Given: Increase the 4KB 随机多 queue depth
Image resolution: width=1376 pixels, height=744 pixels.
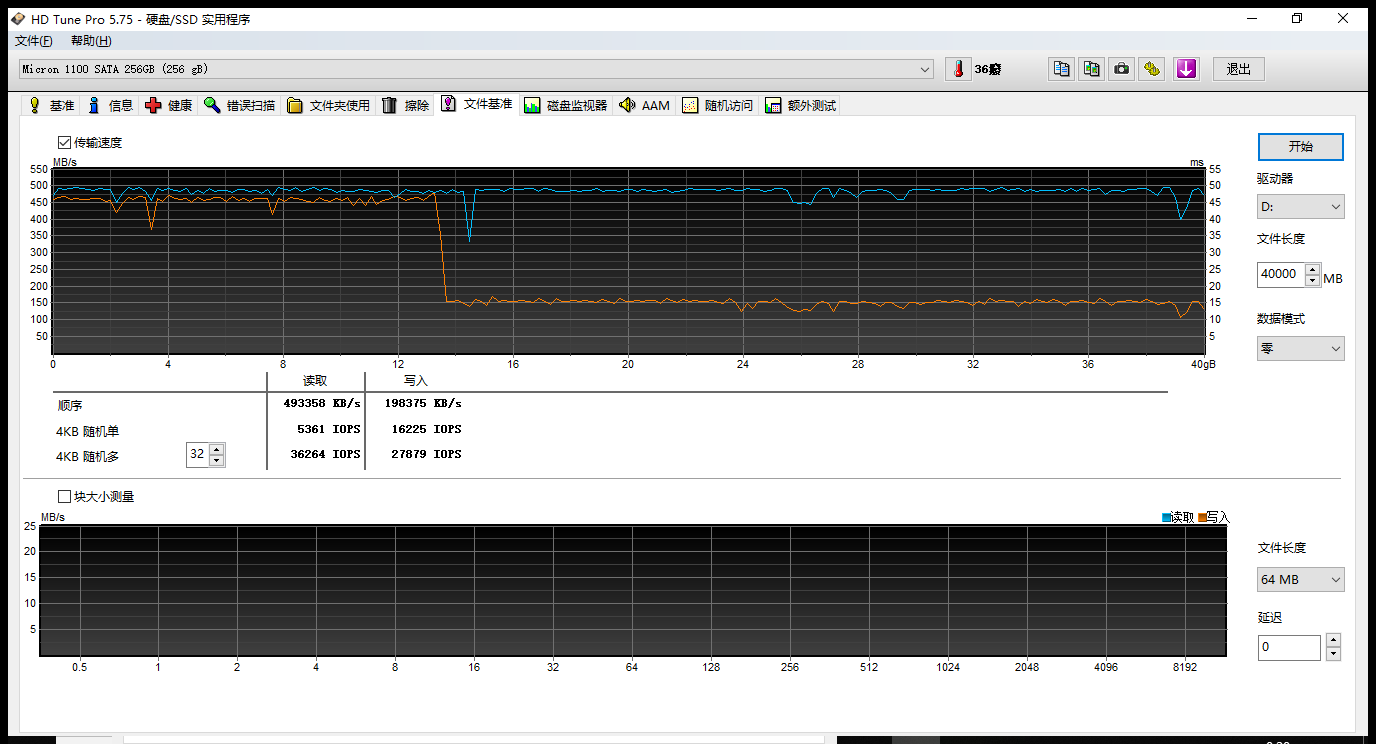Looking at the screenshot, I should 217,449.
